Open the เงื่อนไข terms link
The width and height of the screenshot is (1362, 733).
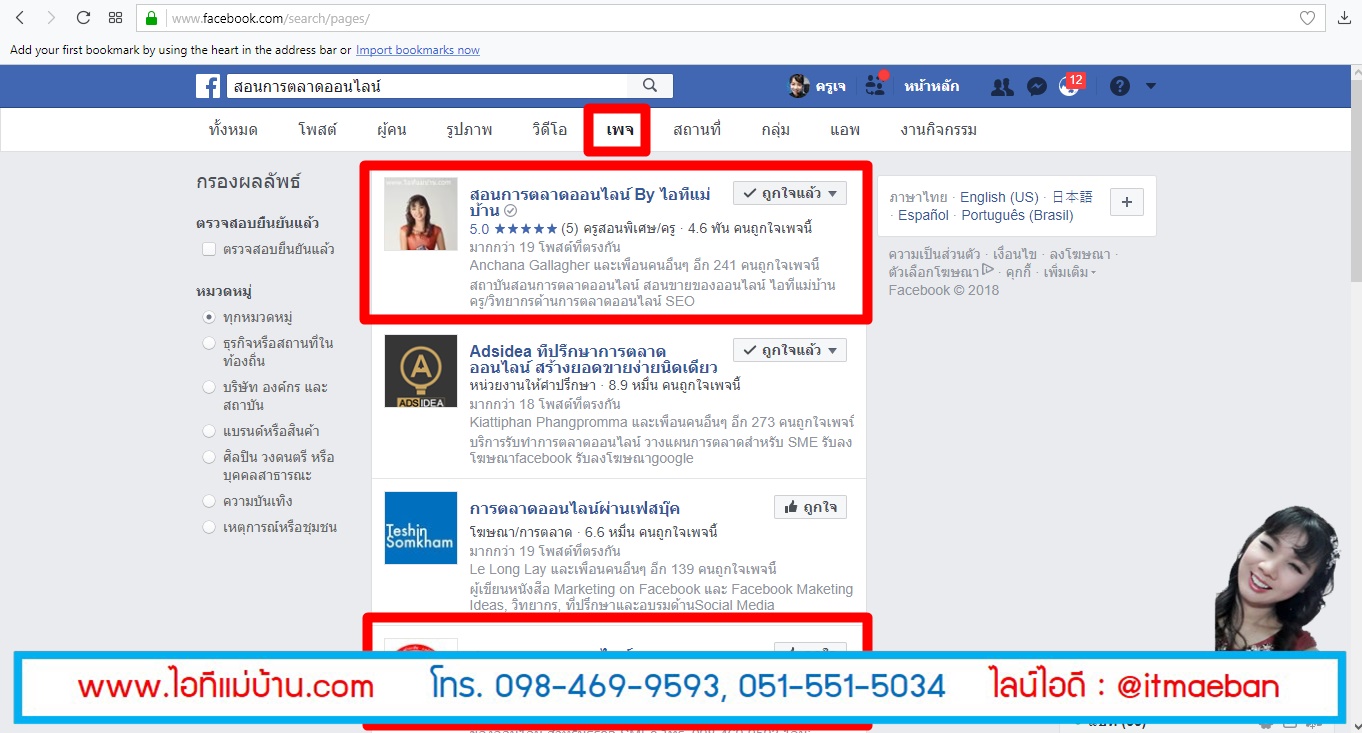tap(1015, 254)
